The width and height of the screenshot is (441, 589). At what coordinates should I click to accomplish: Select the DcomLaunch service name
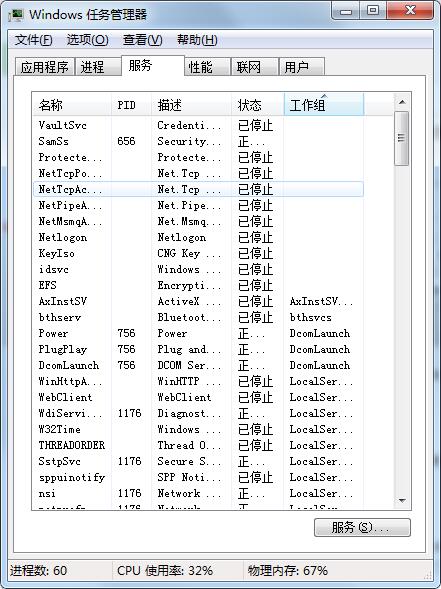(69, 365)
